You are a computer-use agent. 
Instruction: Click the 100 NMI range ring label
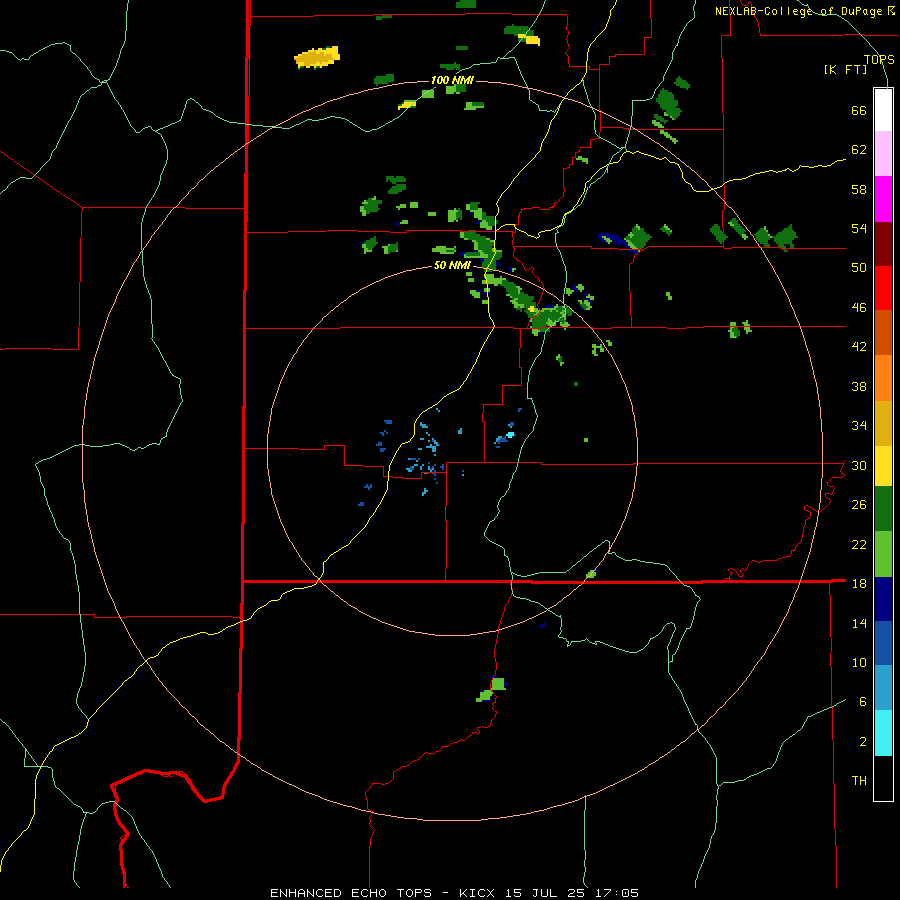452,80
